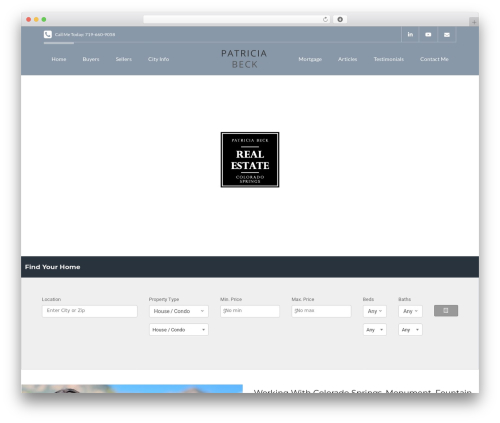Open the lower Baths Any dropdown
Image resolution: width=500 pixels, height=423 pixels.
[410, 330]
